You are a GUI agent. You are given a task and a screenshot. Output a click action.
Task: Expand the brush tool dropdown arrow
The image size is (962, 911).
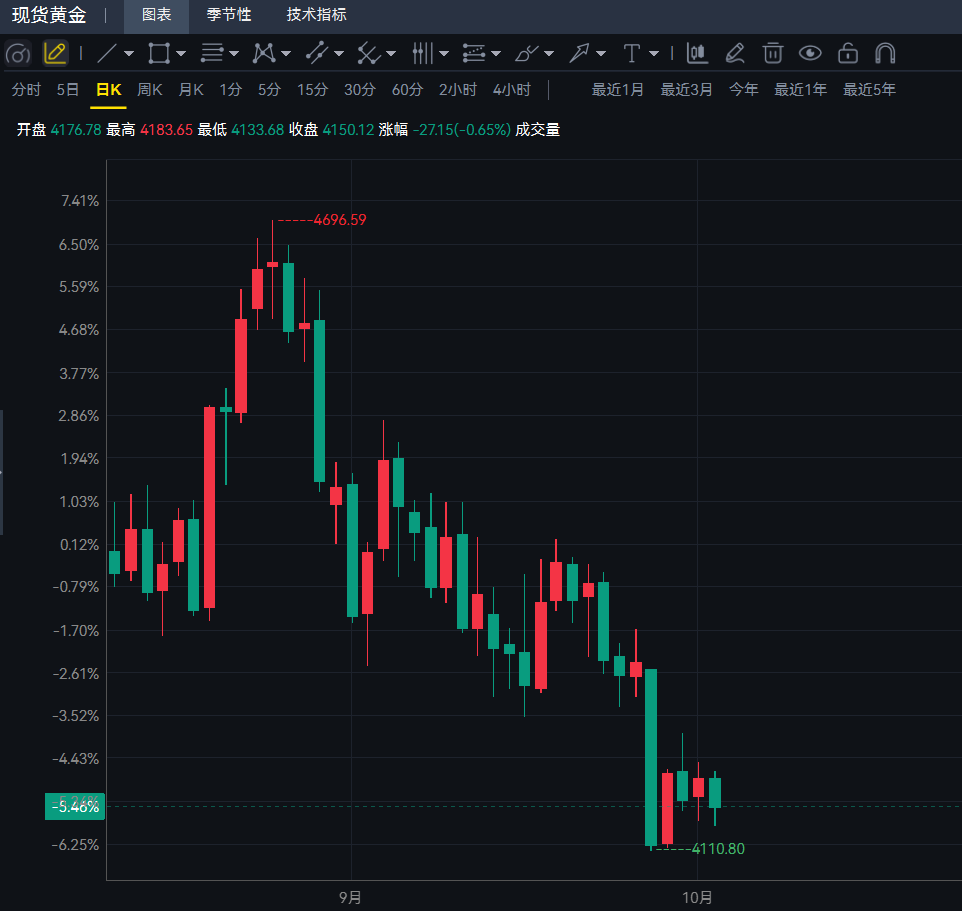coord(549,54)
